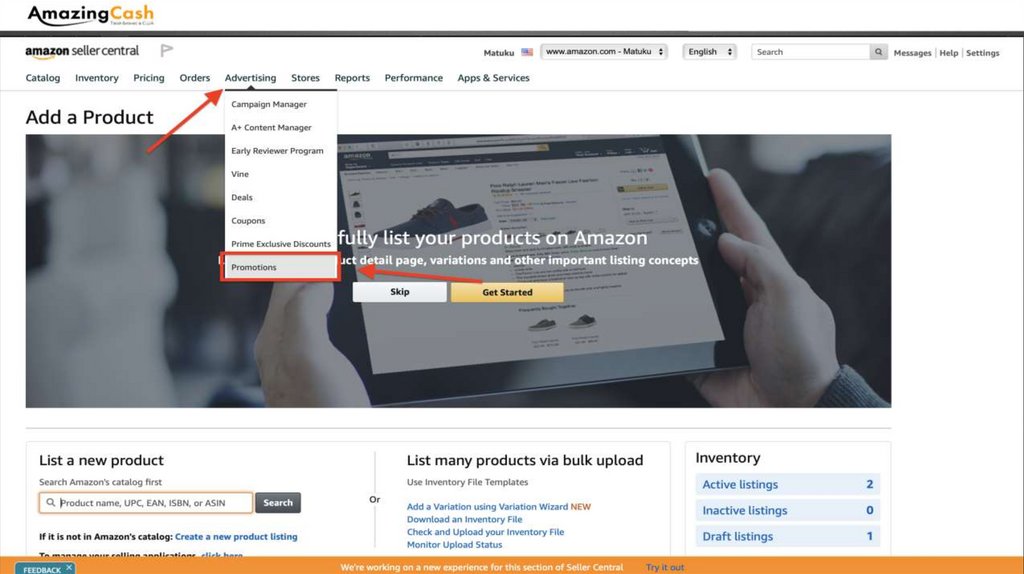The width and height of the screenshot is (1024, 574).
Task: Open the English language dropdown
Action: tap(710, 52)
